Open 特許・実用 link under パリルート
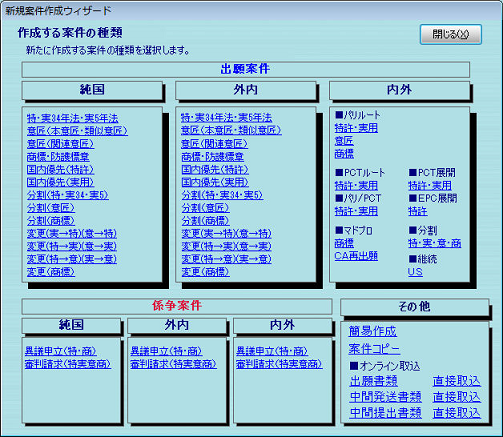503x437 pixels. [356, 128]
